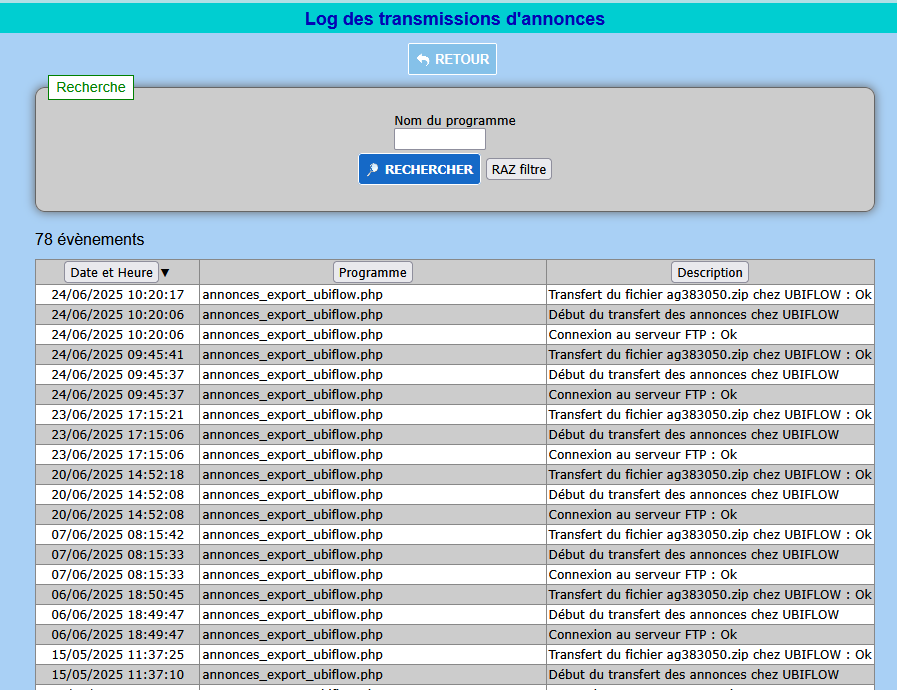Select the Recherche legend label

91,88
